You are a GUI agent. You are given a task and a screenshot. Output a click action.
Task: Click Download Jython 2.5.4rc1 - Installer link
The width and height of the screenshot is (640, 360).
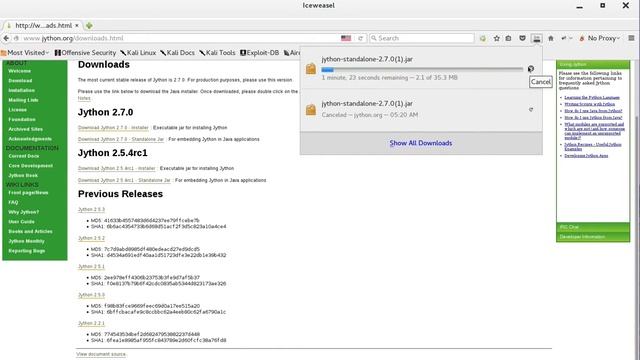point(117,168)
